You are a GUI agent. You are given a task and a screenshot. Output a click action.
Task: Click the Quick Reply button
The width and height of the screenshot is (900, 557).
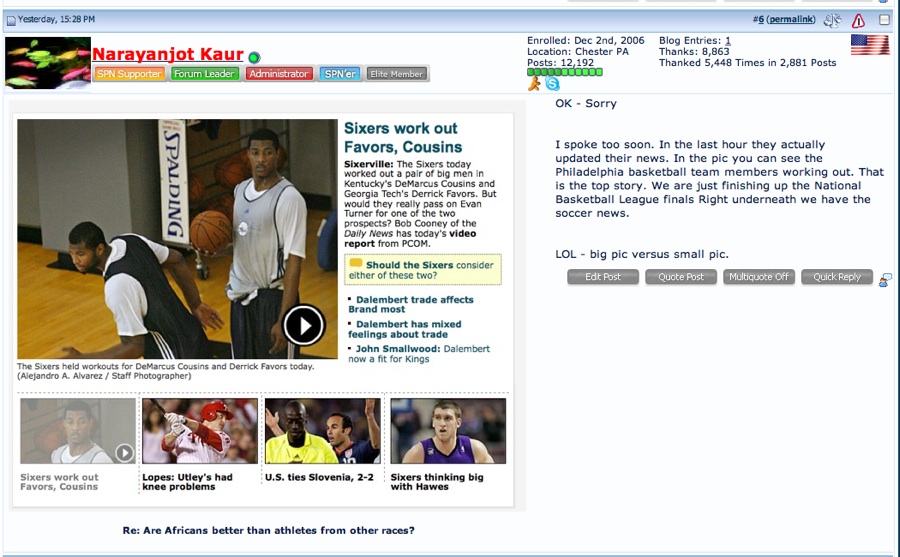pyautogui.click(x=837, y=277)
